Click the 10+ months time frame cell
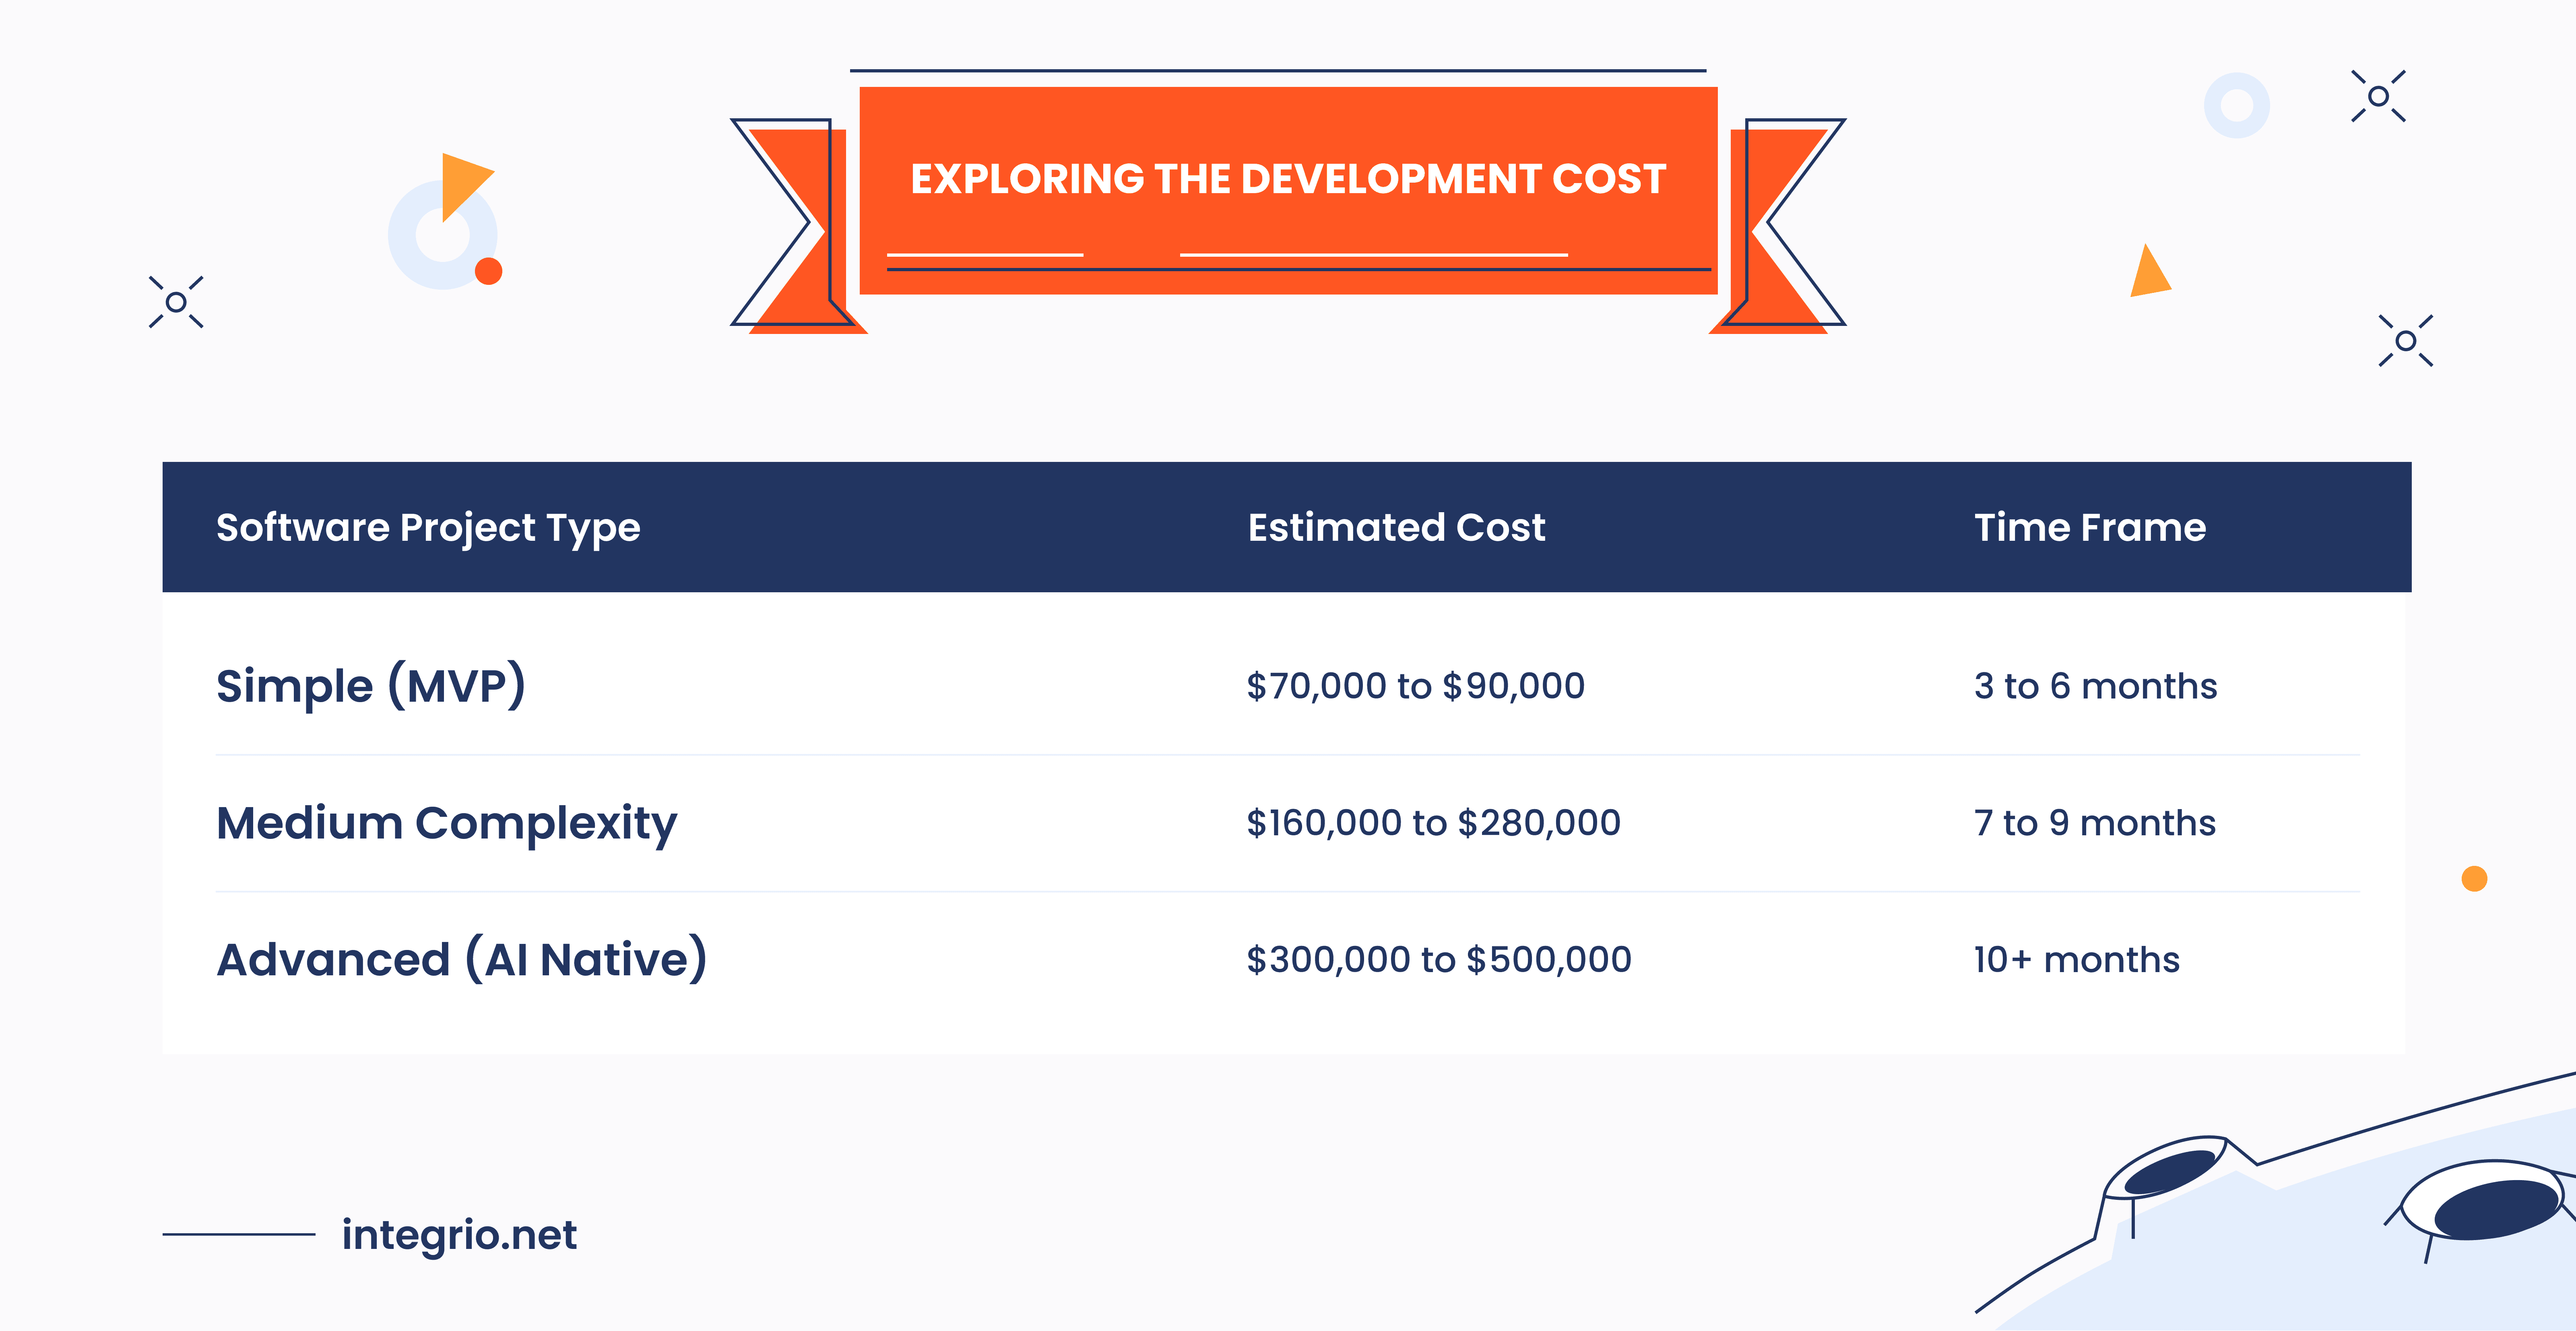Screen dimensions: 2576x1331 (2076, 960)
